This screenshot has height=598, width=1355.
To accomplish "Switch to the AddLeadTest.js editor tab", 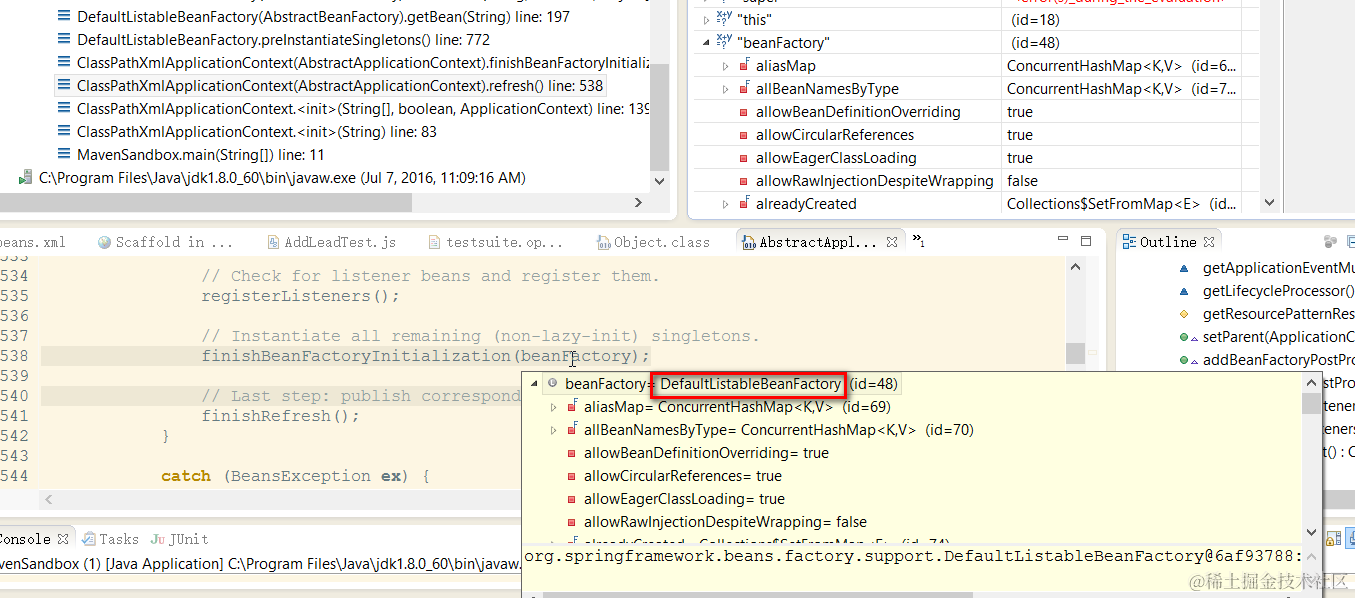I will click(332, 242).
